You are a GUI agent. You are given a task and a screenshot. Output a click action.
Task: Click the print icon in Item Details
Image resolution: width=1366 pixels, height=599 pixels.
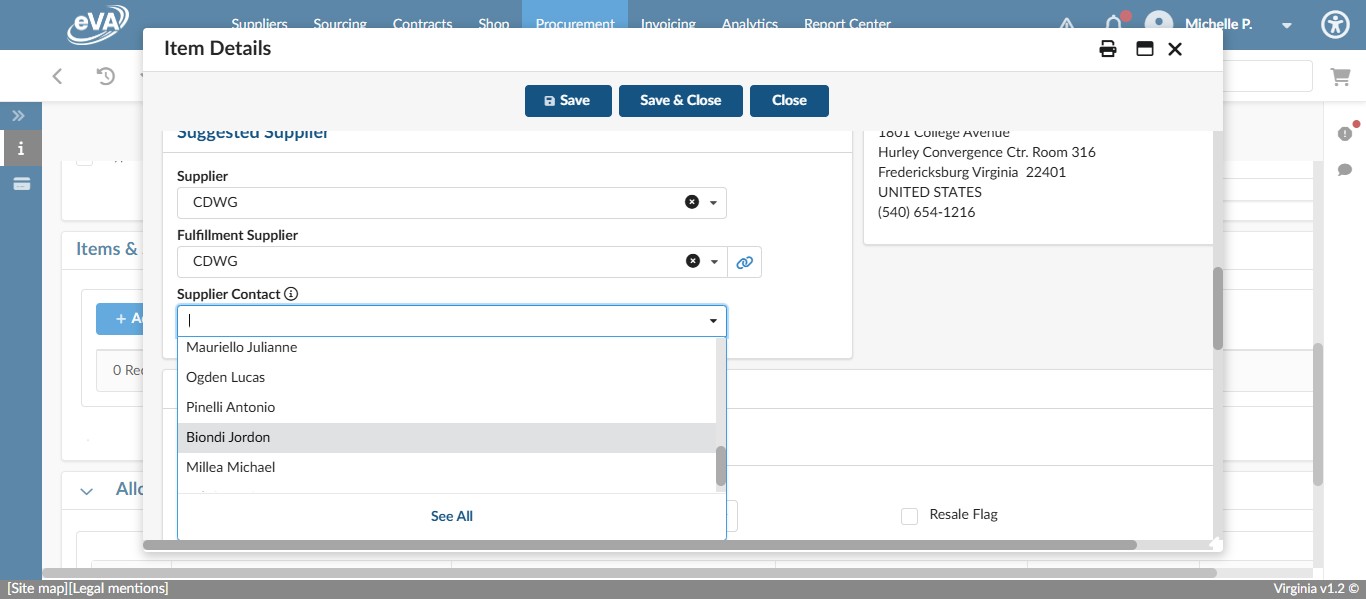click(x=1107, y=49)
